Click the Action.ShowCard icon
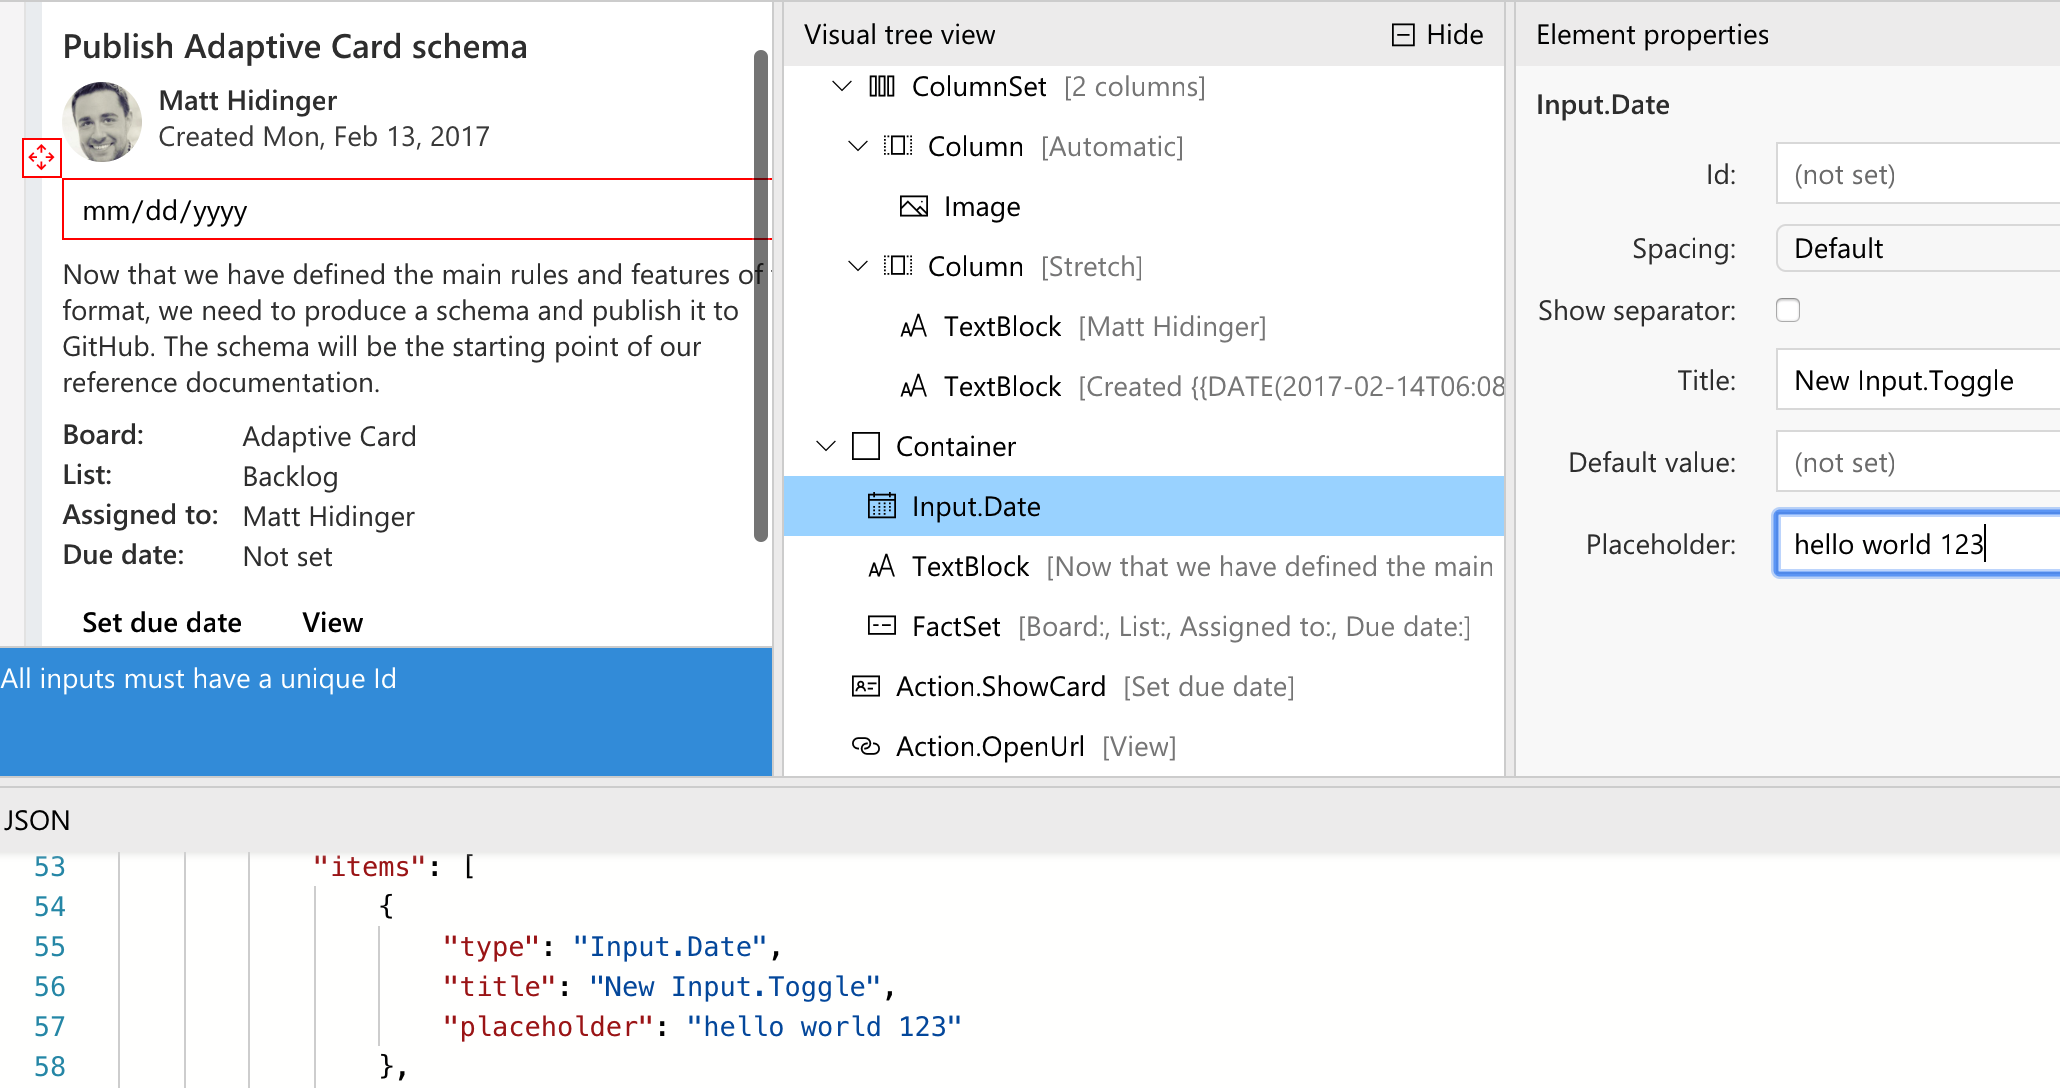 click(866, 686)
